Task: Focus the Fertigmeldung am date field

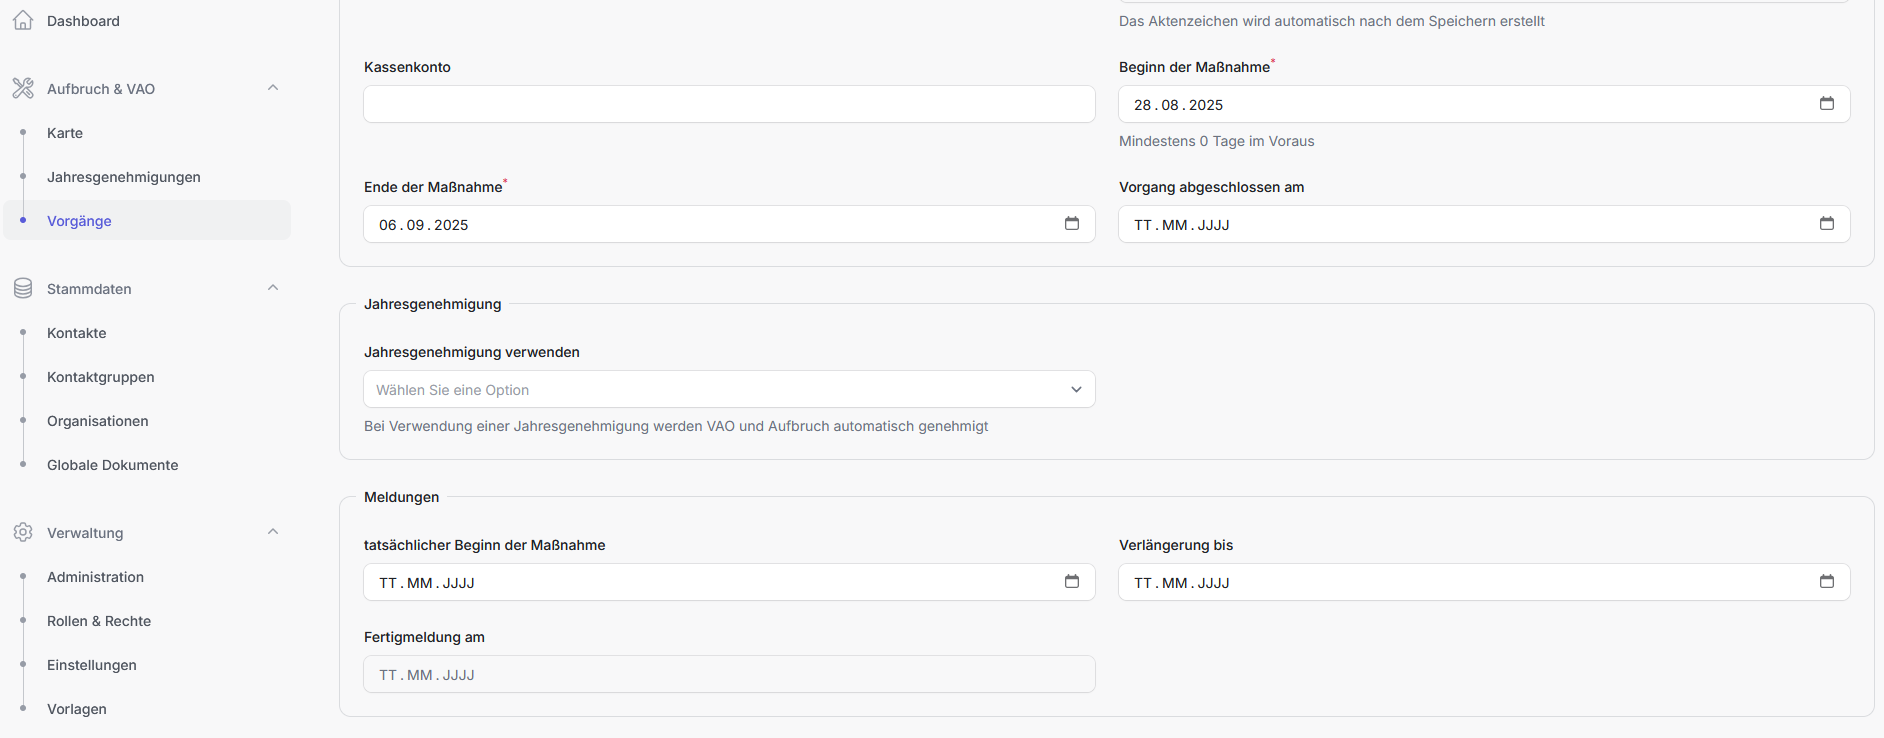Action: tap(729, 675)
